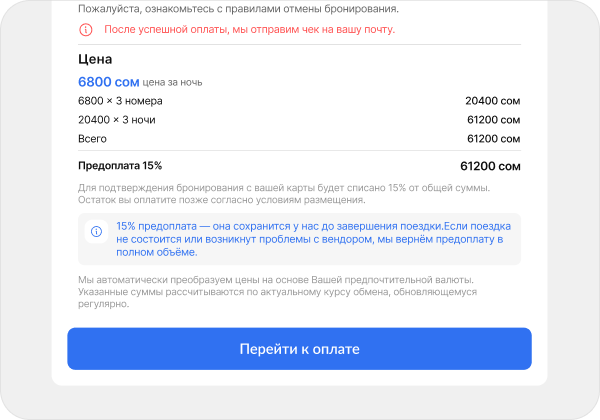The width and height of the screenshot is (600, 420).
Task: Select the red receipt notice text
Action: pos(249,30)
